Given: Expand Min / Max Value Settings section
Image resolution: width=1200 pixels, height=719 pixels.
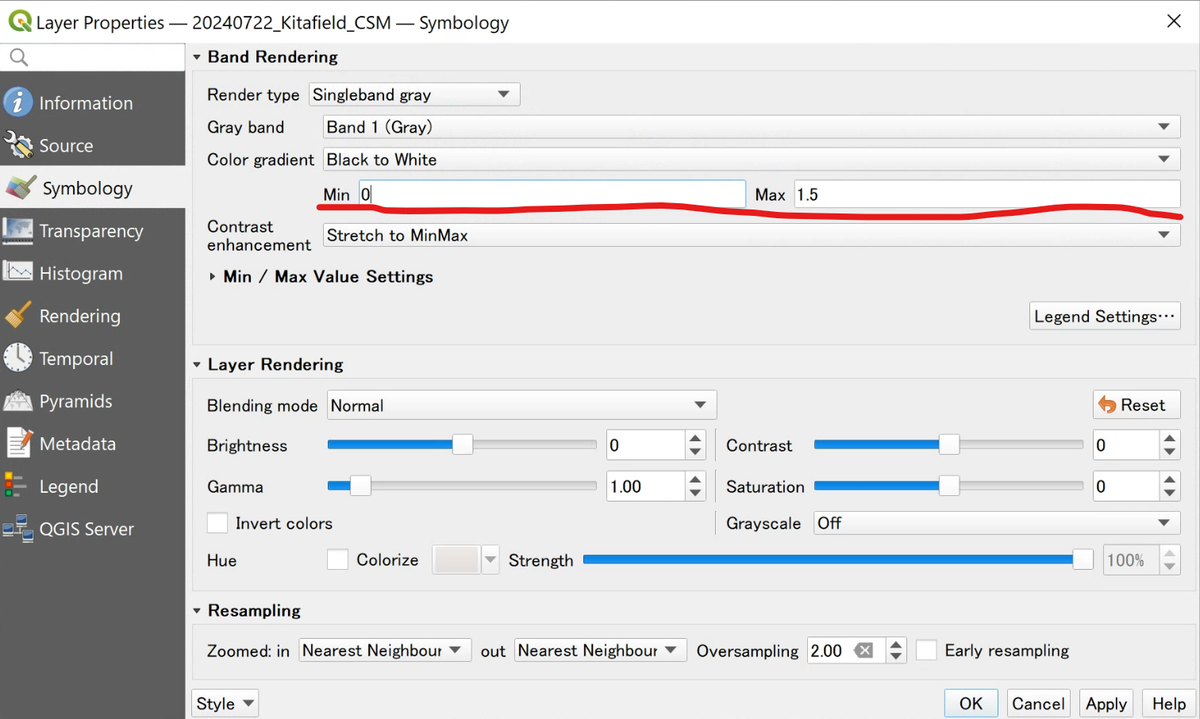Looking at the screenshot, I should [x=213, y=277].
